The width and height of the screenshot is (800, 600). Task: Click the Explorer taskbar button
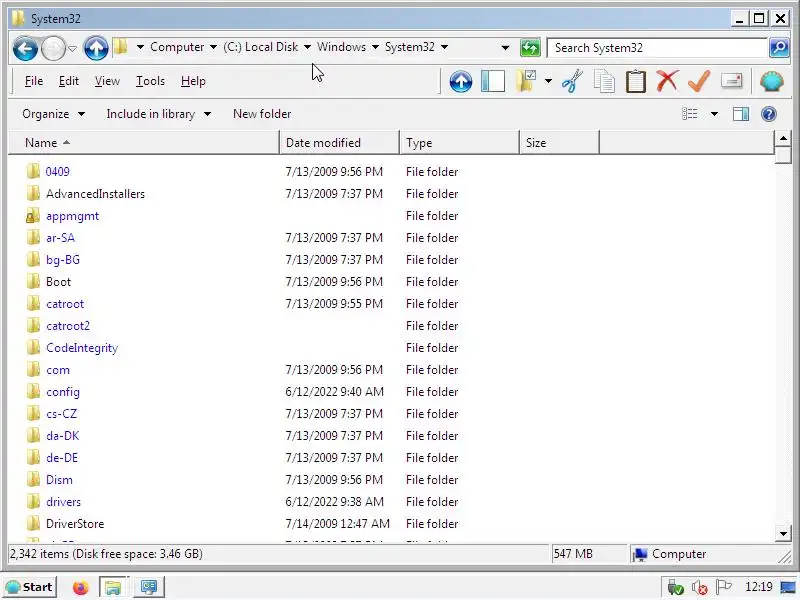coord(113,587)
